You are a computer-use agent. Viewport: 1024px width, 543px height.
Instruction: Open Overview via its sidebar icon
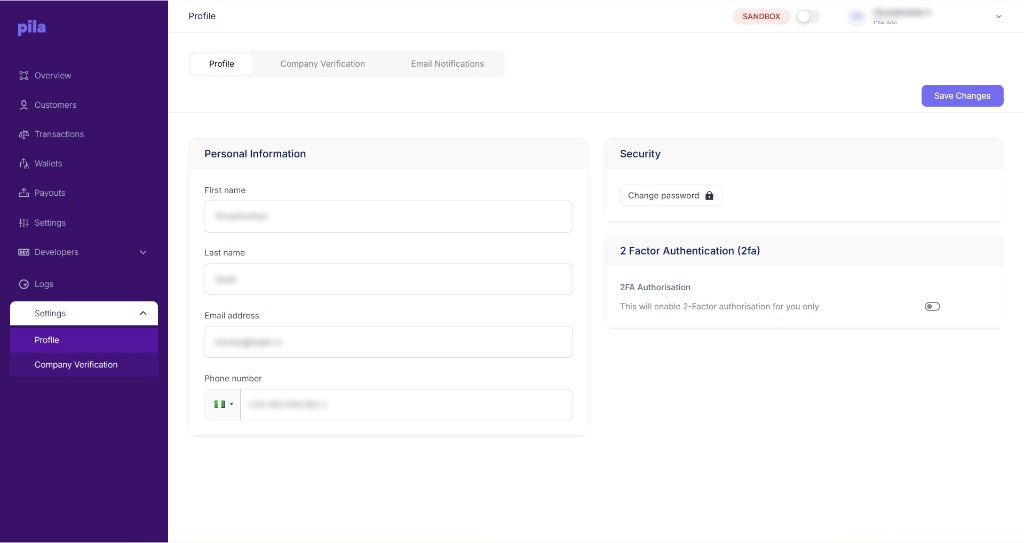[24, 76]
